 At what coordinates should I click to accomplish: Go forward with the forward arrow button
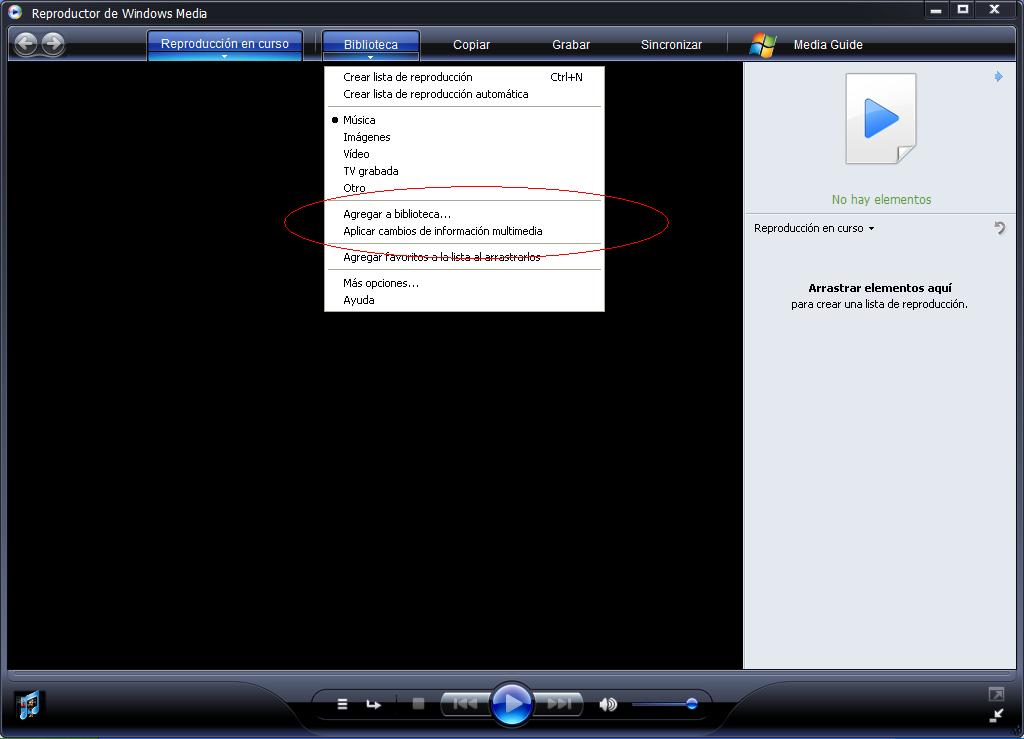pyautogui.click(x=53, y=44)
